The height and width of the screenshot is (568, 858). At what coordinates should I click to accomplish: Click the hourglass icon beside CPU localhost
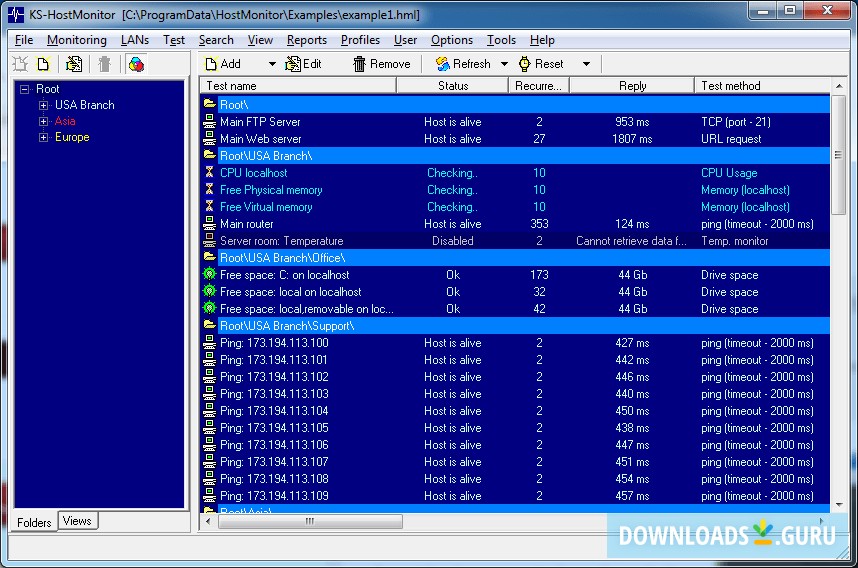(209, 172)
